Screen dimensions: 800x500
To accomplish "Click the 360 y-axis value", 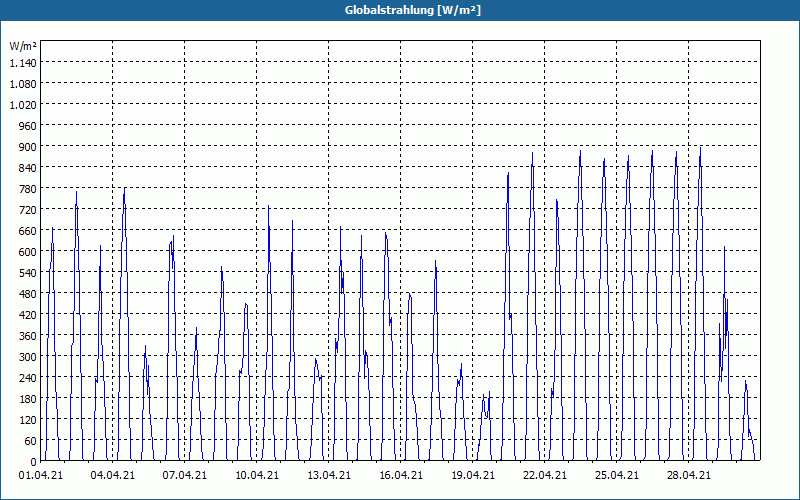I will [x=28, y=336].
